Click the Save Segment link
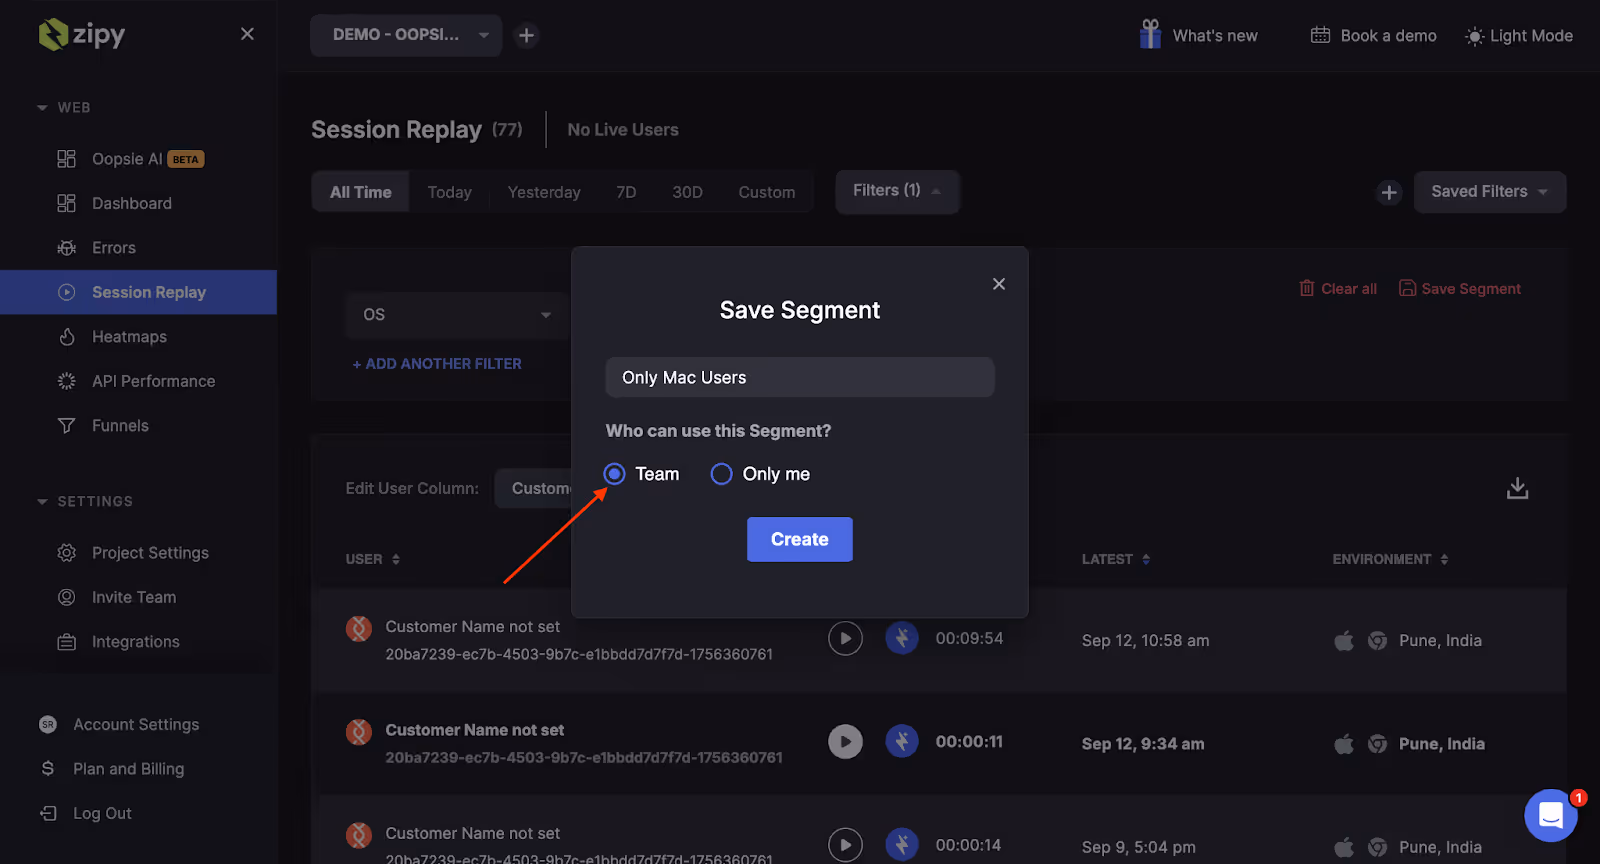Viewport: 1600px width, 864px height. [1460, 288]
